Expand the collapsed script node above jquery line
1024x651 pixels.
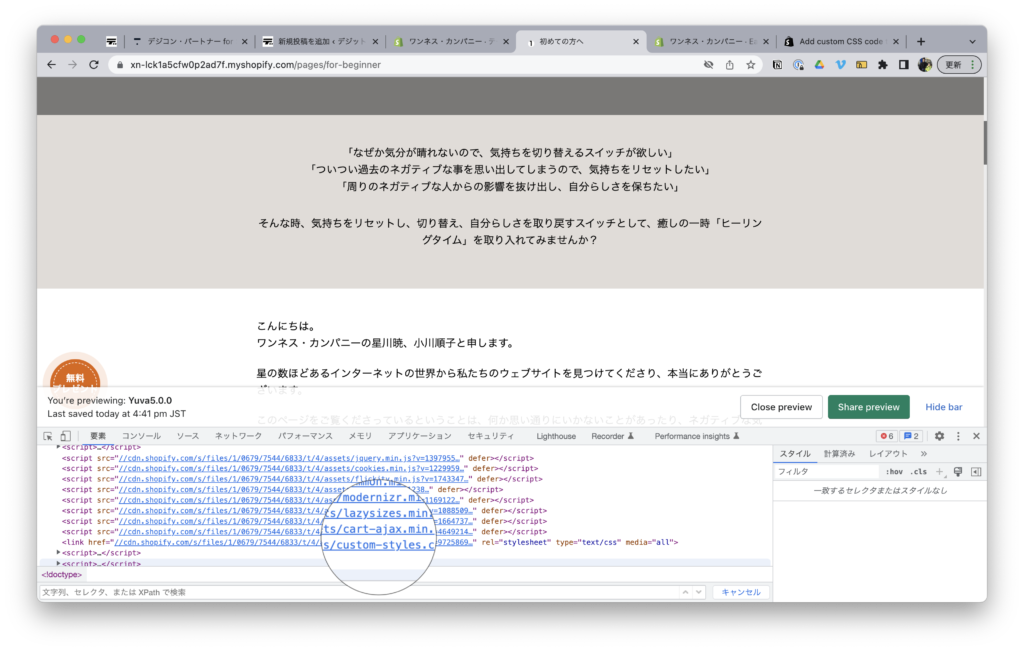click(x=59, y=447)
